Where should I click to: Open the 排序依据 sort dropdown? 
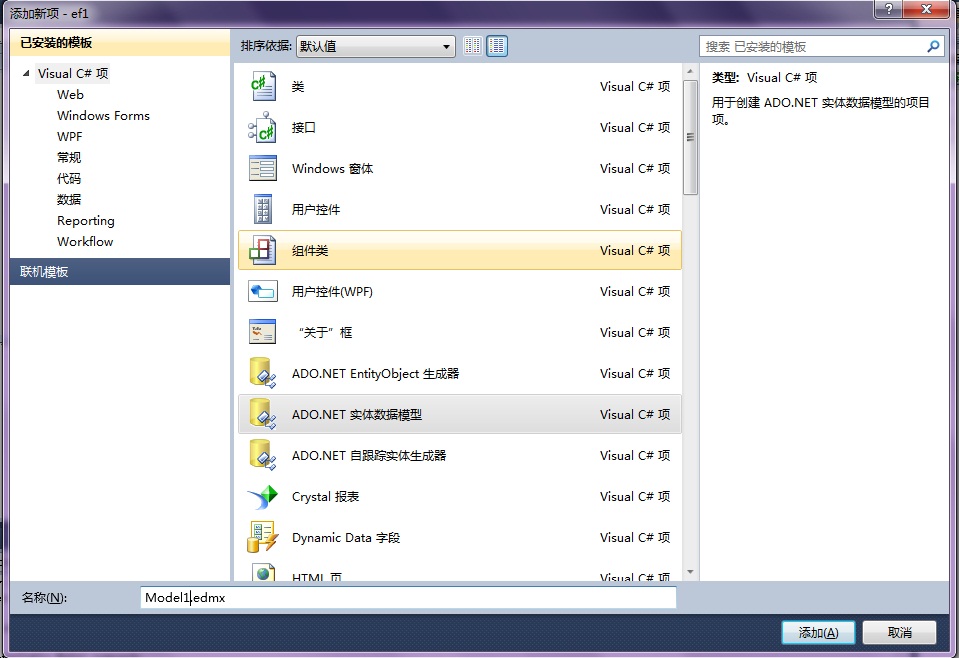[375, 46]
